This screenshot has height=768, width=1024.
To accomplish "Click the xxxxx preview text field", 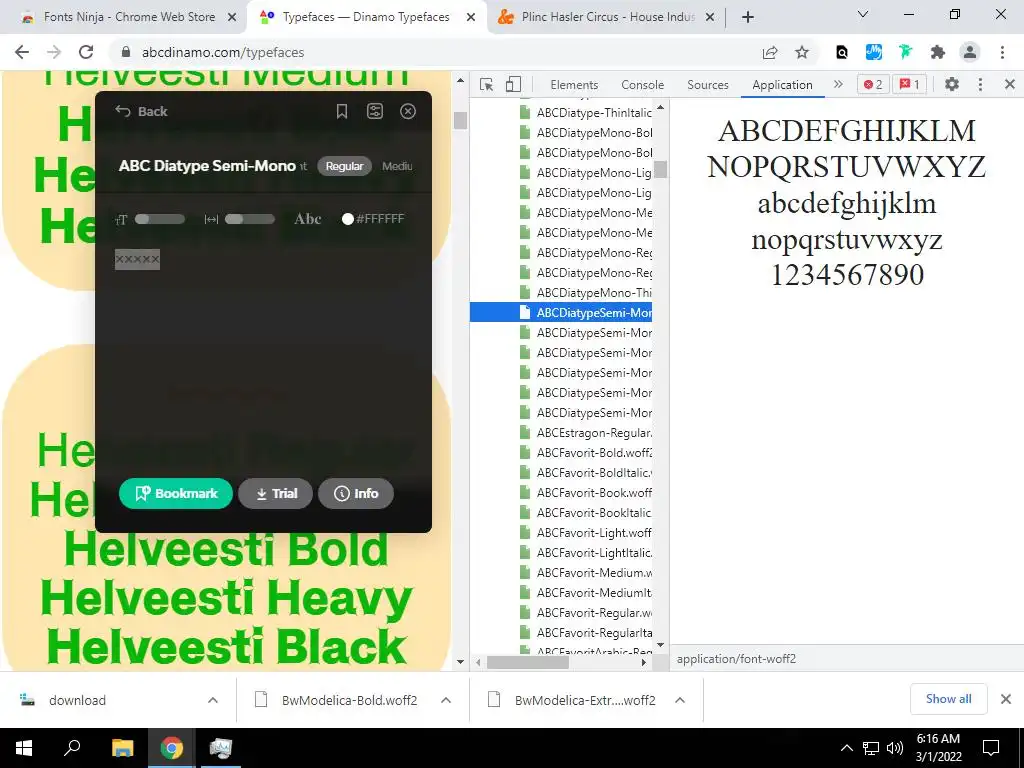I will point(137,259).
